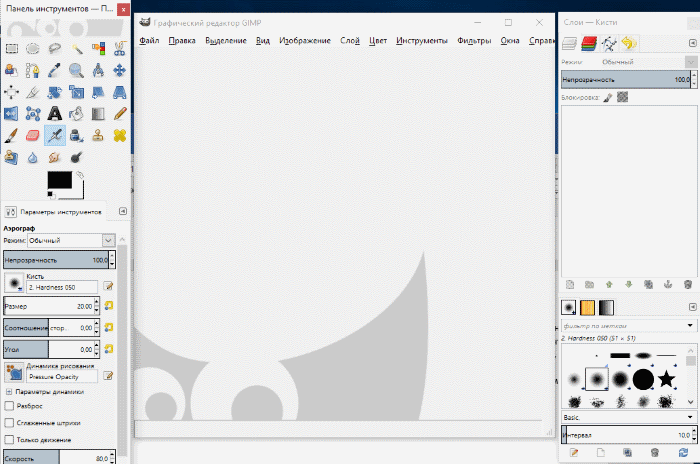Select the Fuzzy Select magic wand tool
Viewport: 700px width, 464px height.
tap(77, 48)
